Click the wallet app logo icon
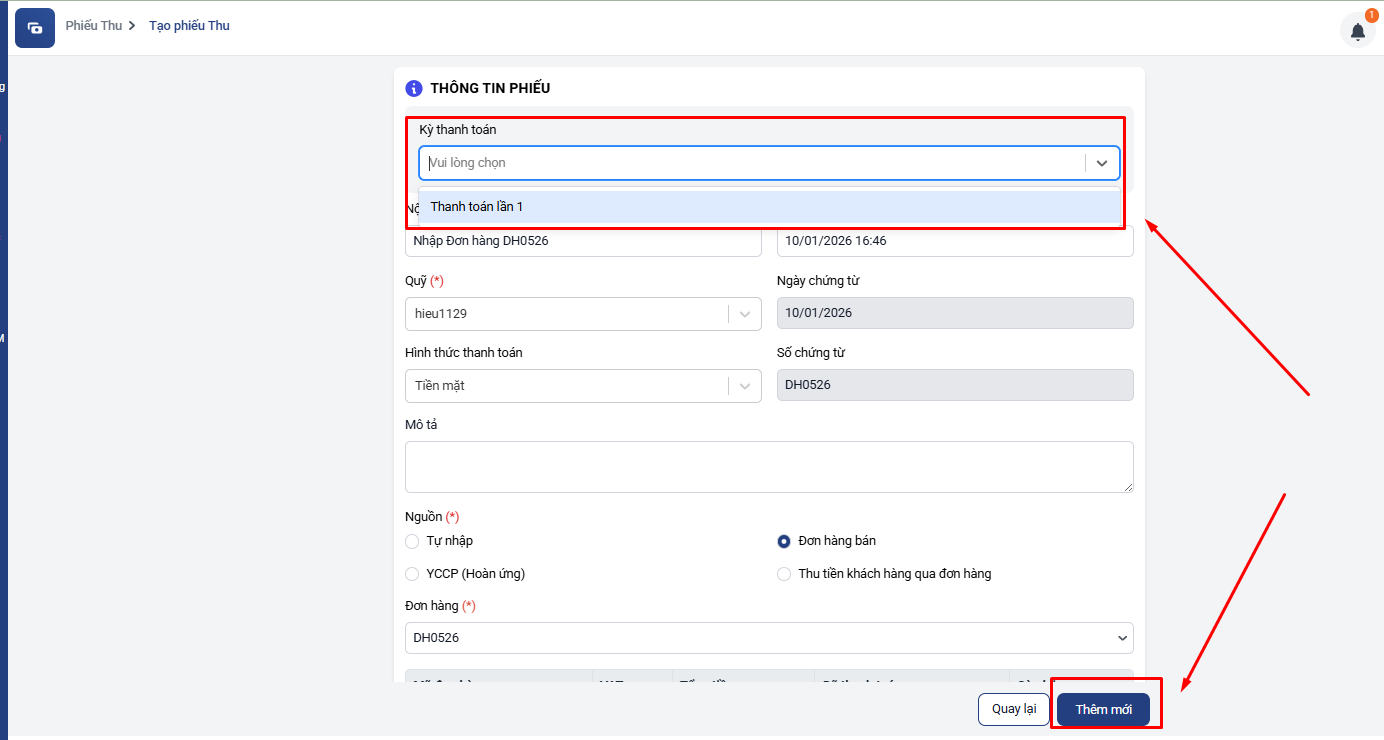Viewport: 1384px width, 740px height. [x=35, y=28]
